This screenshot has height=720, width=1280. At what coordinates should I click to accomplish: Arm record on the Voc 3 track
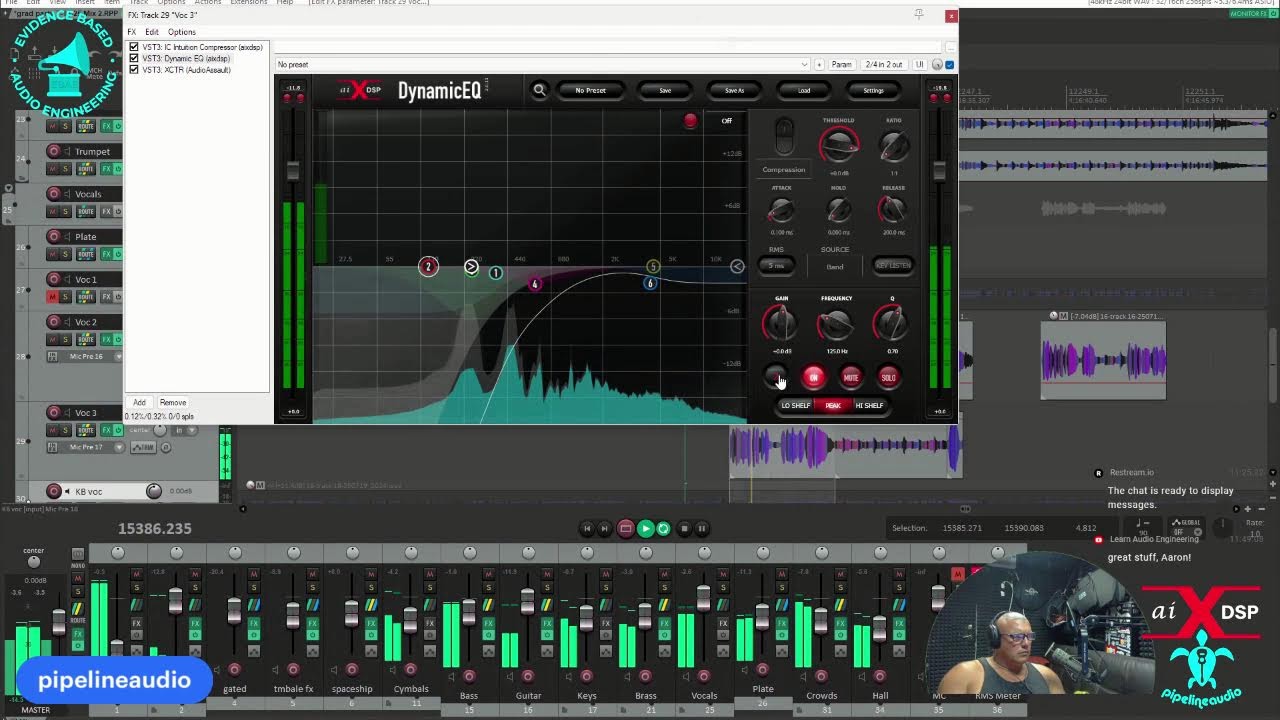(53, 412)
